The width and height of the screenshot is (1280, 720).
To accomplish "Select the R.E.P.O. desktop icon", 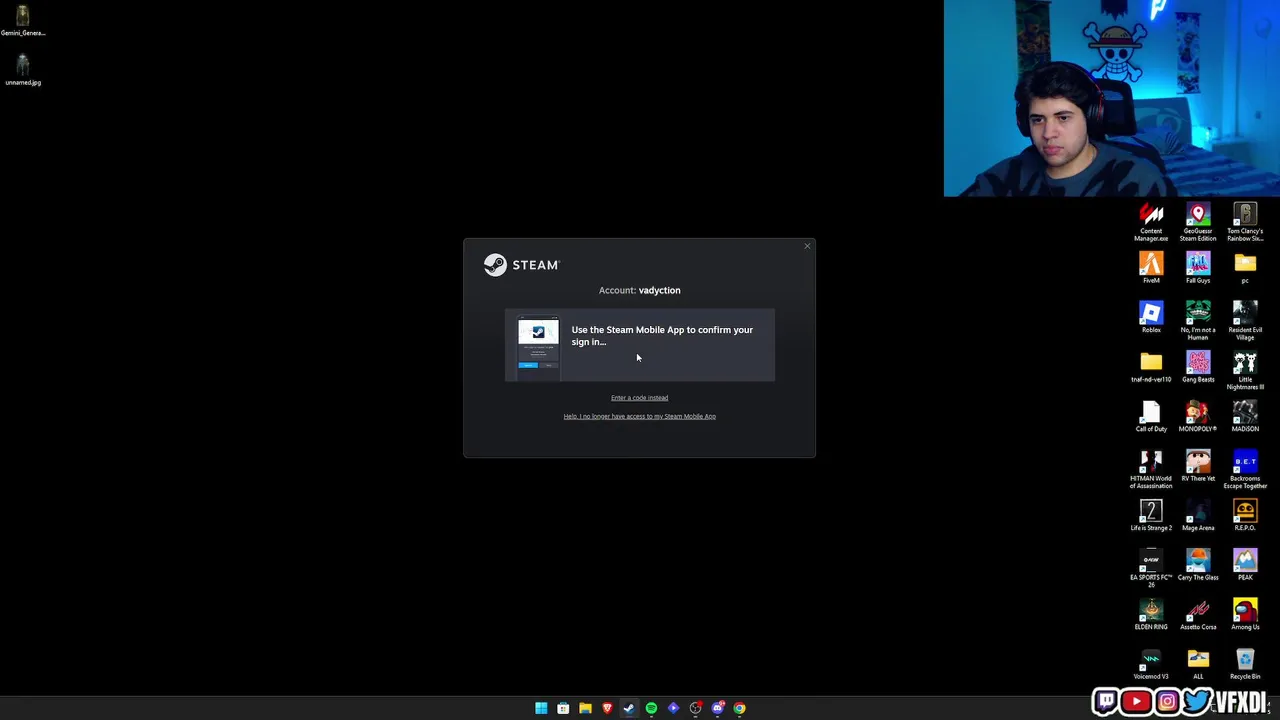I will coord(1245,515).
